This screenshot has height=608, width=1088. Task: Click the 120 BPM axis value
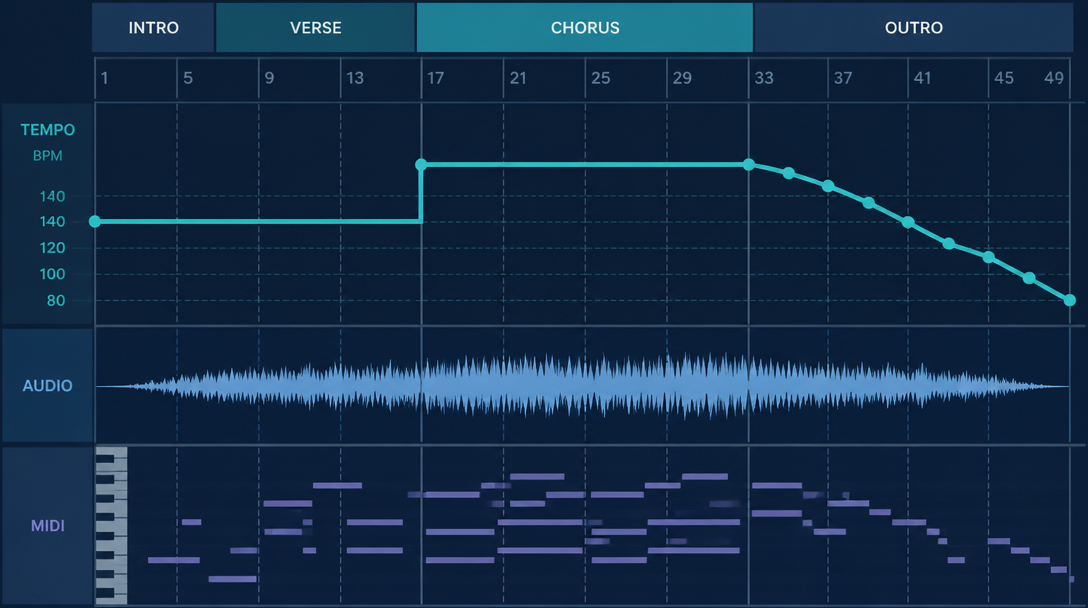(52, 248)
